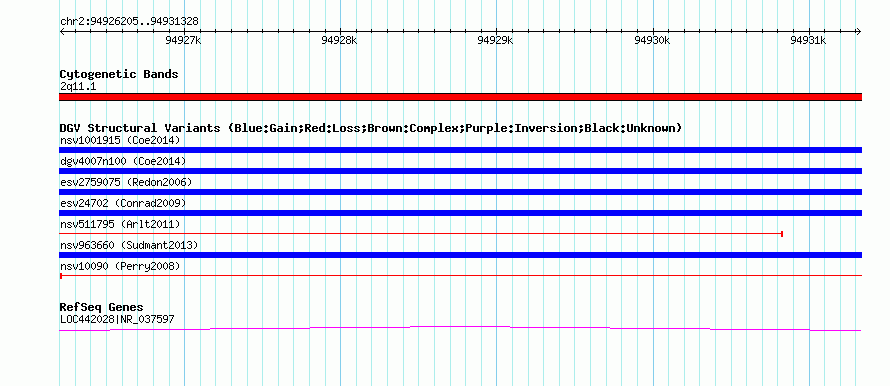Select the magenta LOC442028 gene line
The height and width of the screenshot is (386, 890).
tap(460, 328)
